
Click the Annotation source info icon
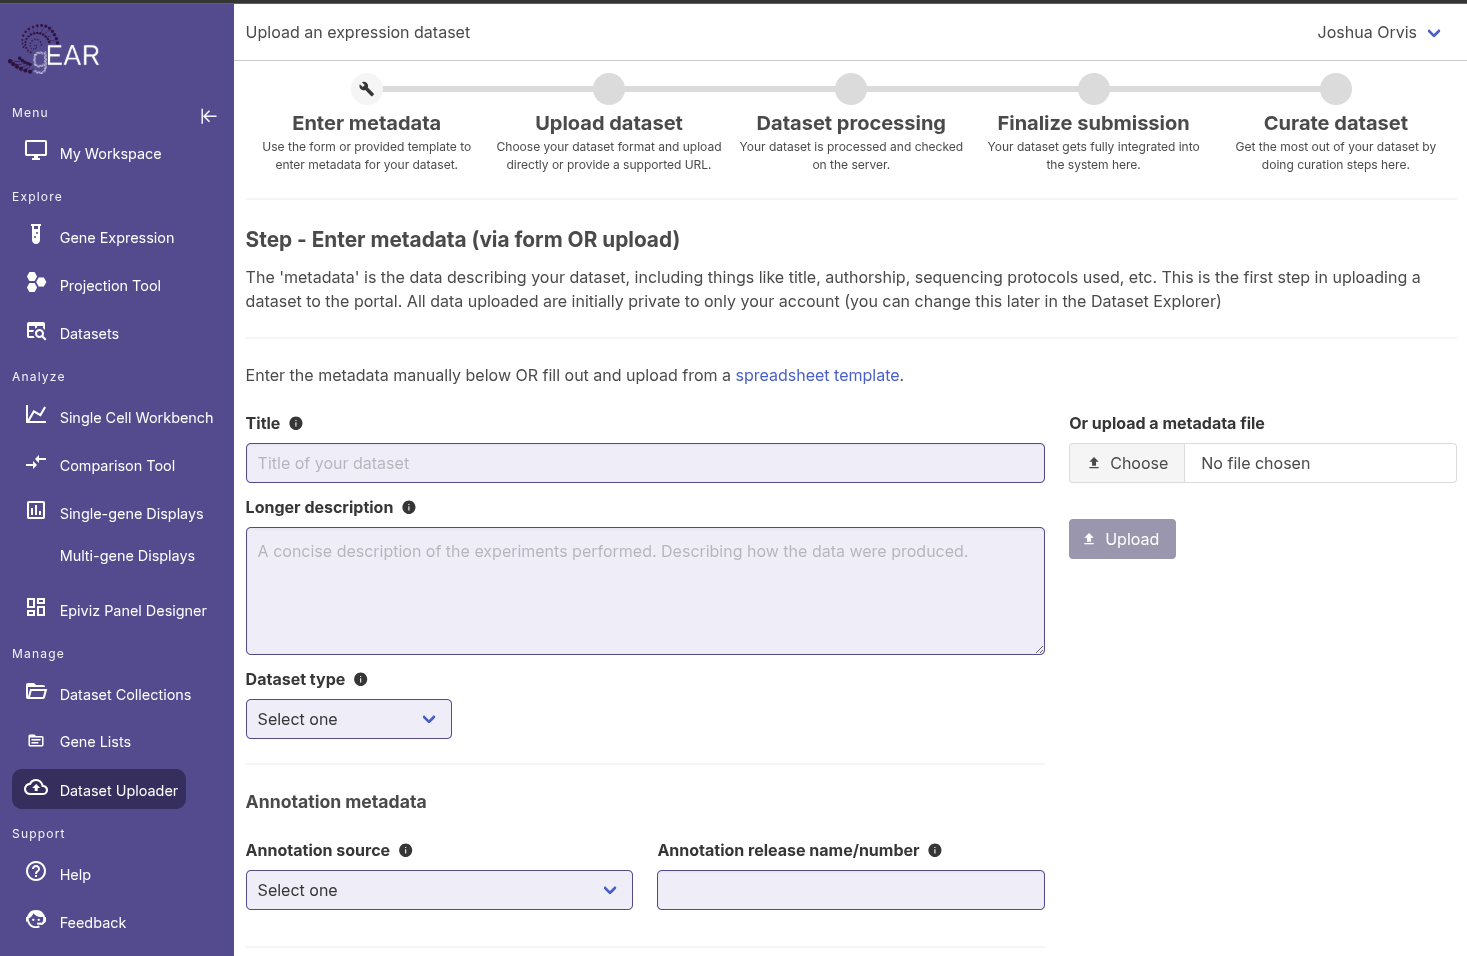click(x=406, y=850)
